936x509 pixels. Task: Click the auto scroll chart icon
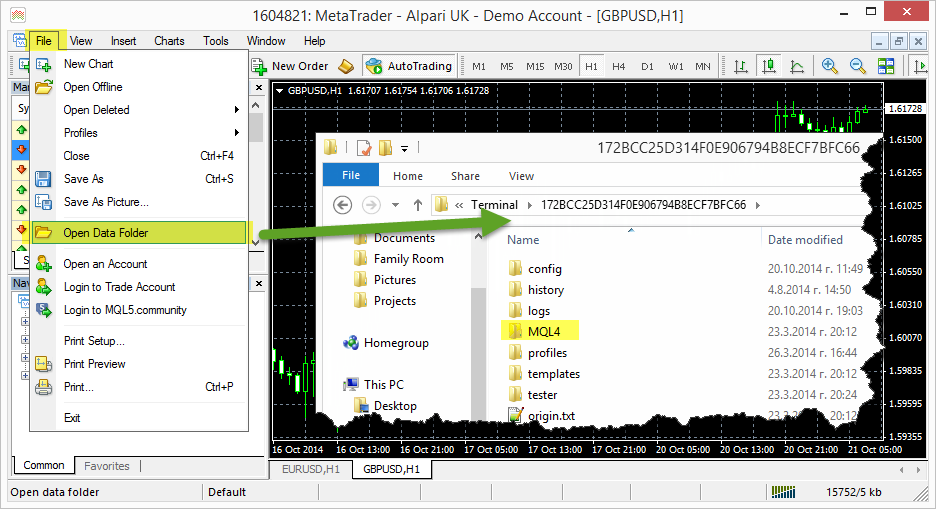click(921, 66)
